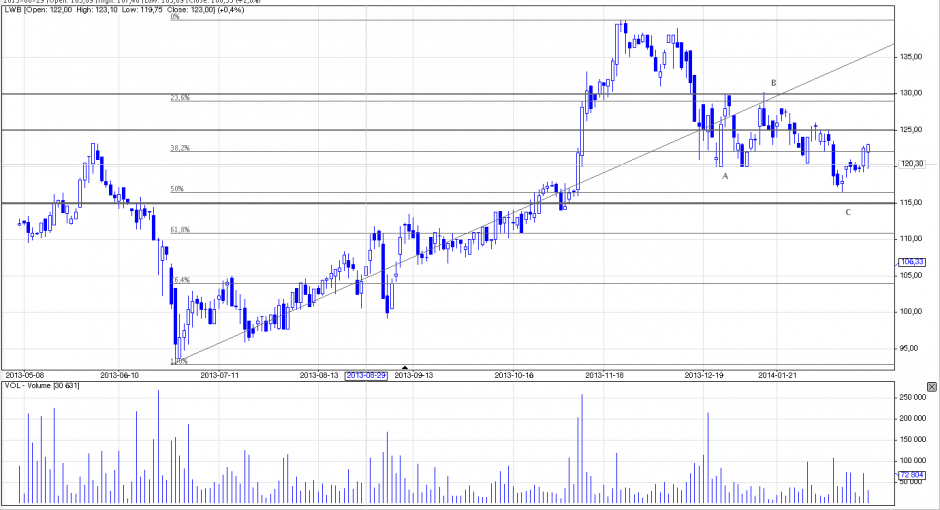Click the 61,8% Fibonacci level label

pyautogui.click(x=180, y=230)
